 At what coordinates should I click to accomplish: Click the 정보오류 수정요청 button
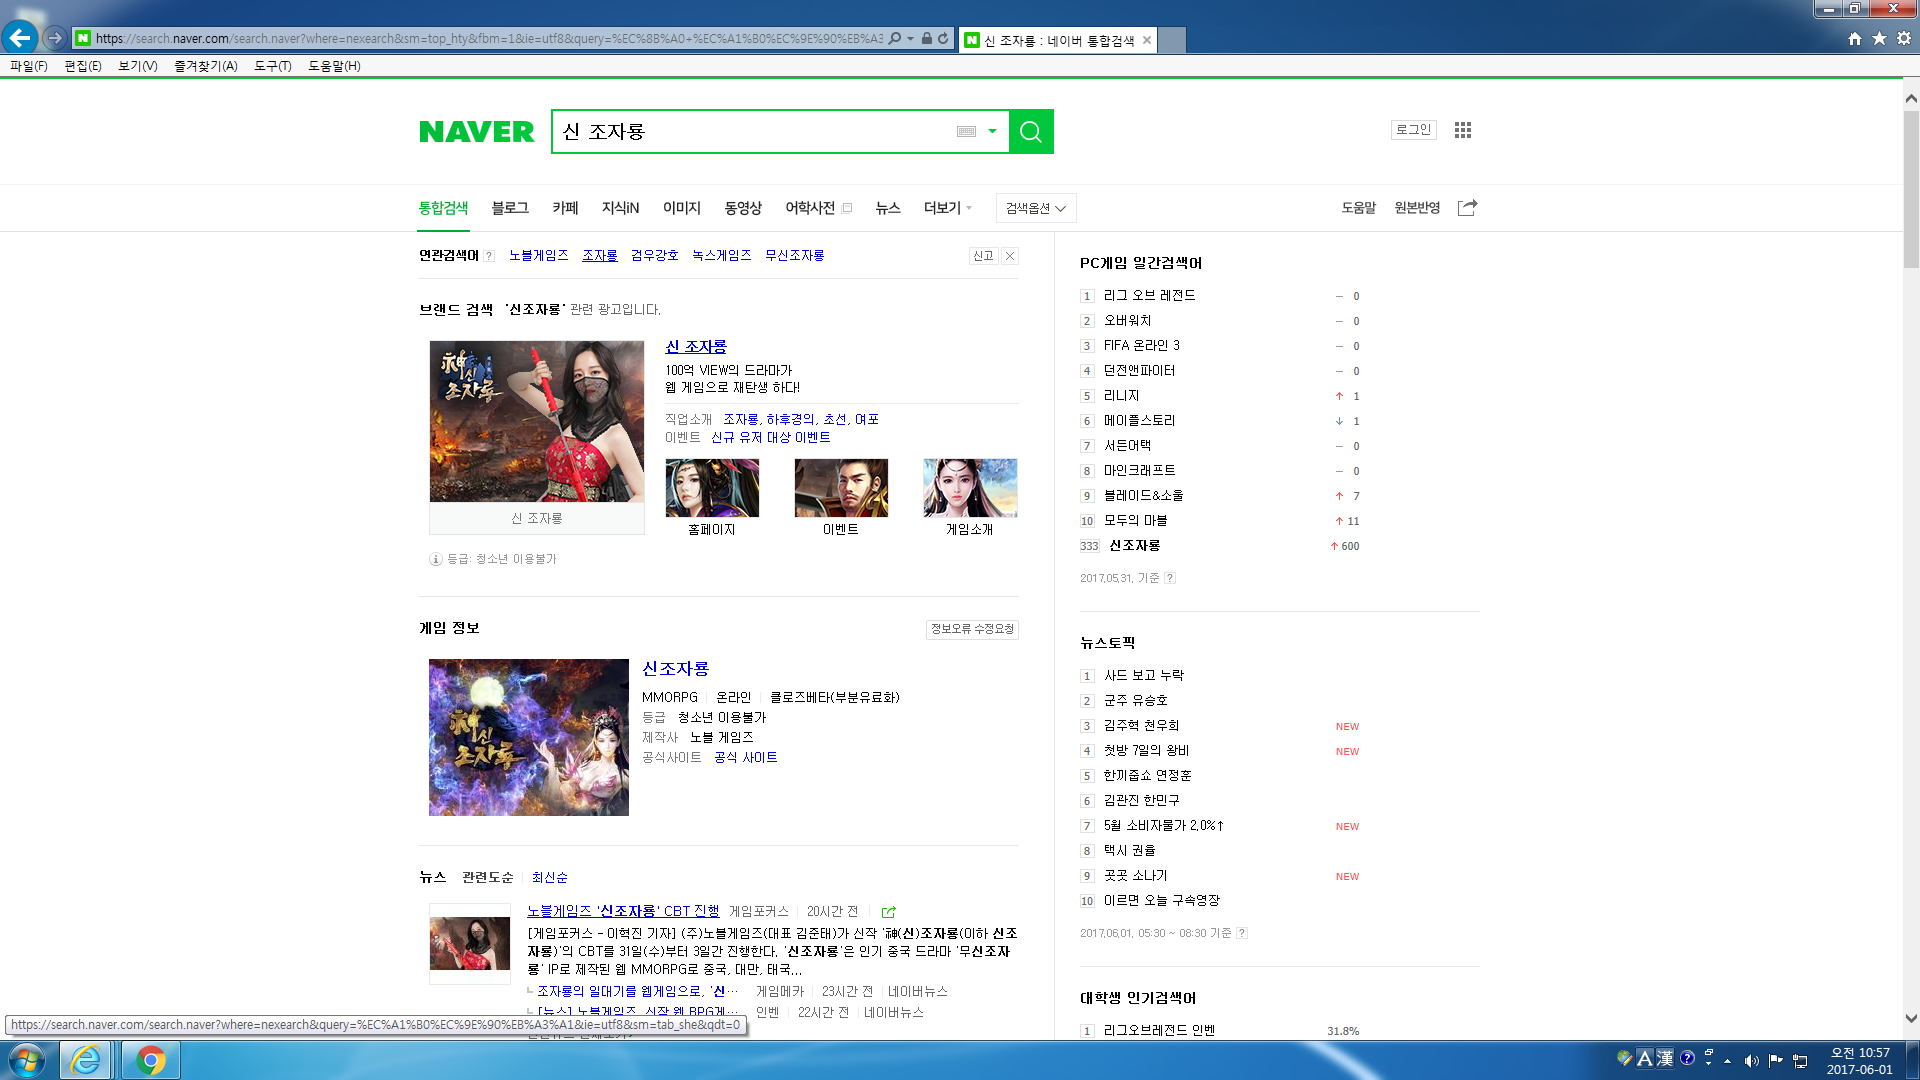point(972,629)
